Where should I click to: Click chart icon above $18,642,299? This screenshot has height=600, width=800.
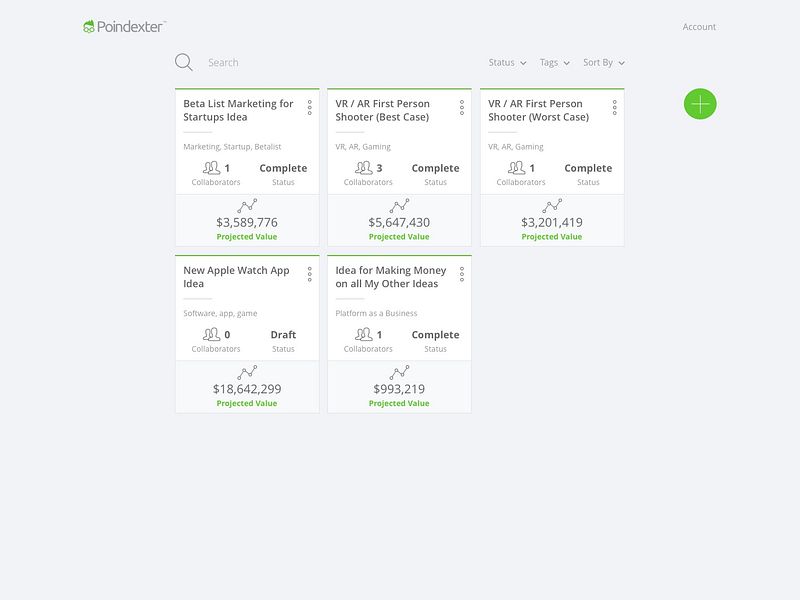click(247, 372)
